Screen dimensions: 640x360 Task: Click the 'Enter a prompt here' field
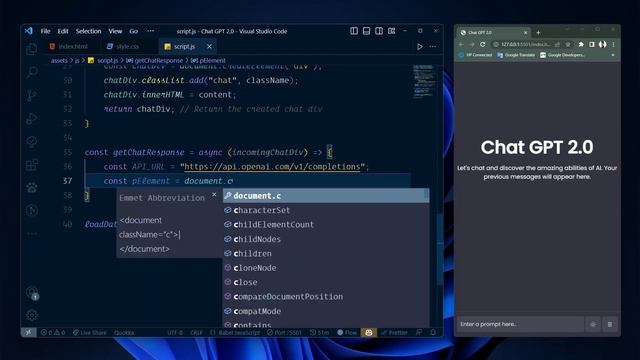coord(520,324)
